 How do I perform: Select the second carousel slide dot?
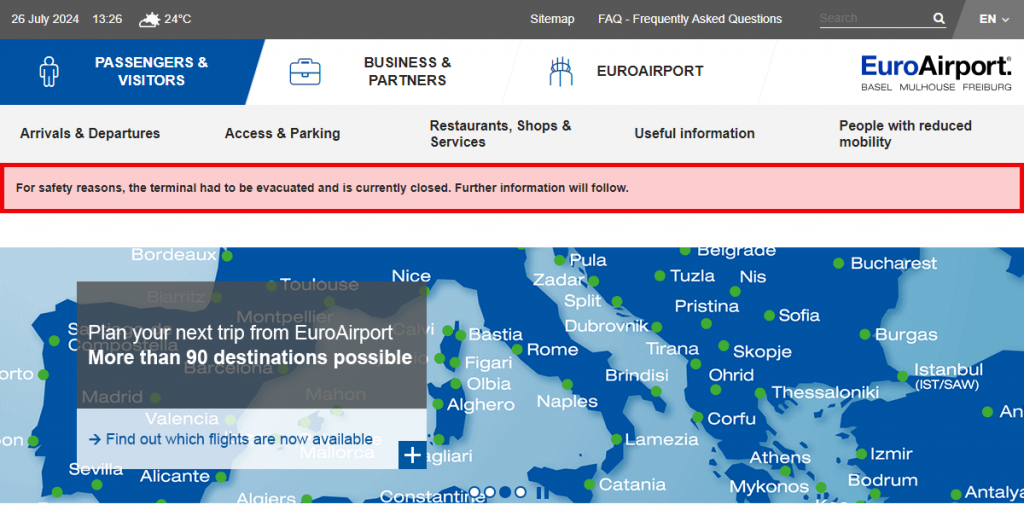(x=490, y=492)
